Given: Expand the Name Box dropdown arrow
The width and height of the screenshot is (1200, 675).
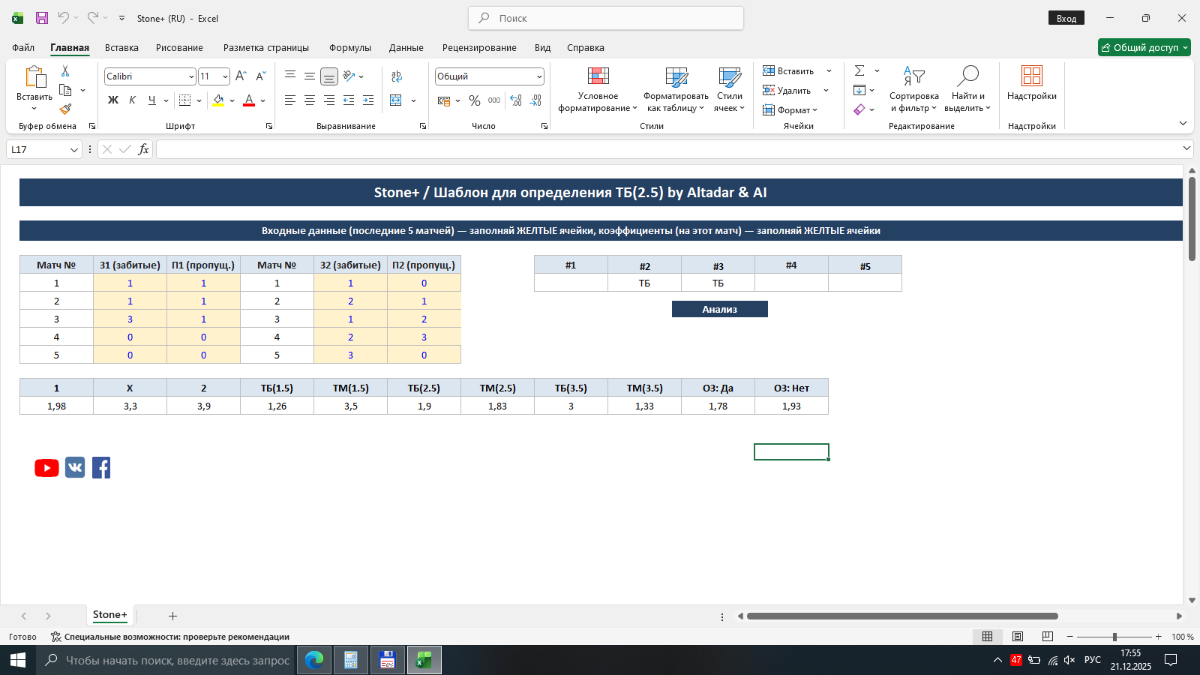Looking at the screenshot, I should [x=74, y=149].
